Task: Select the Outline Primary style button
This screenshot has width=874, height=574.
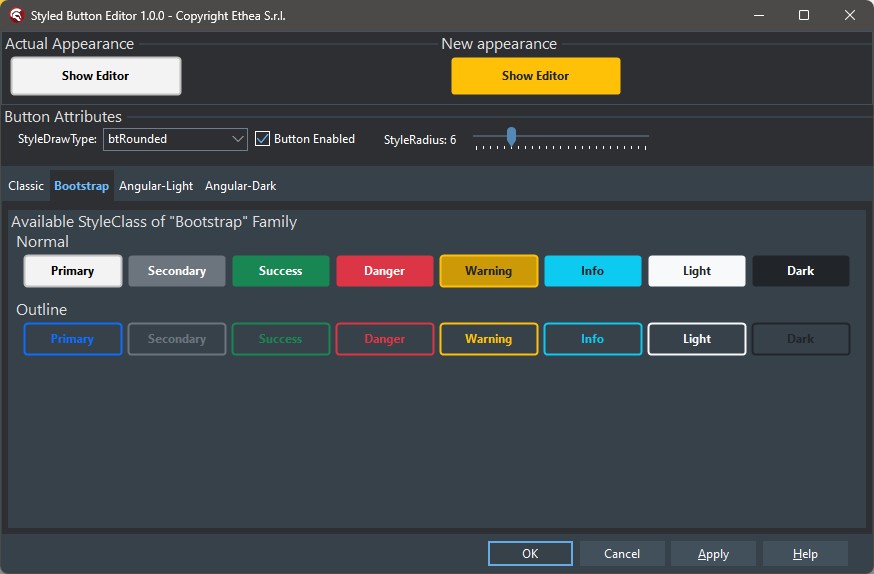Action: click(73, 339)
